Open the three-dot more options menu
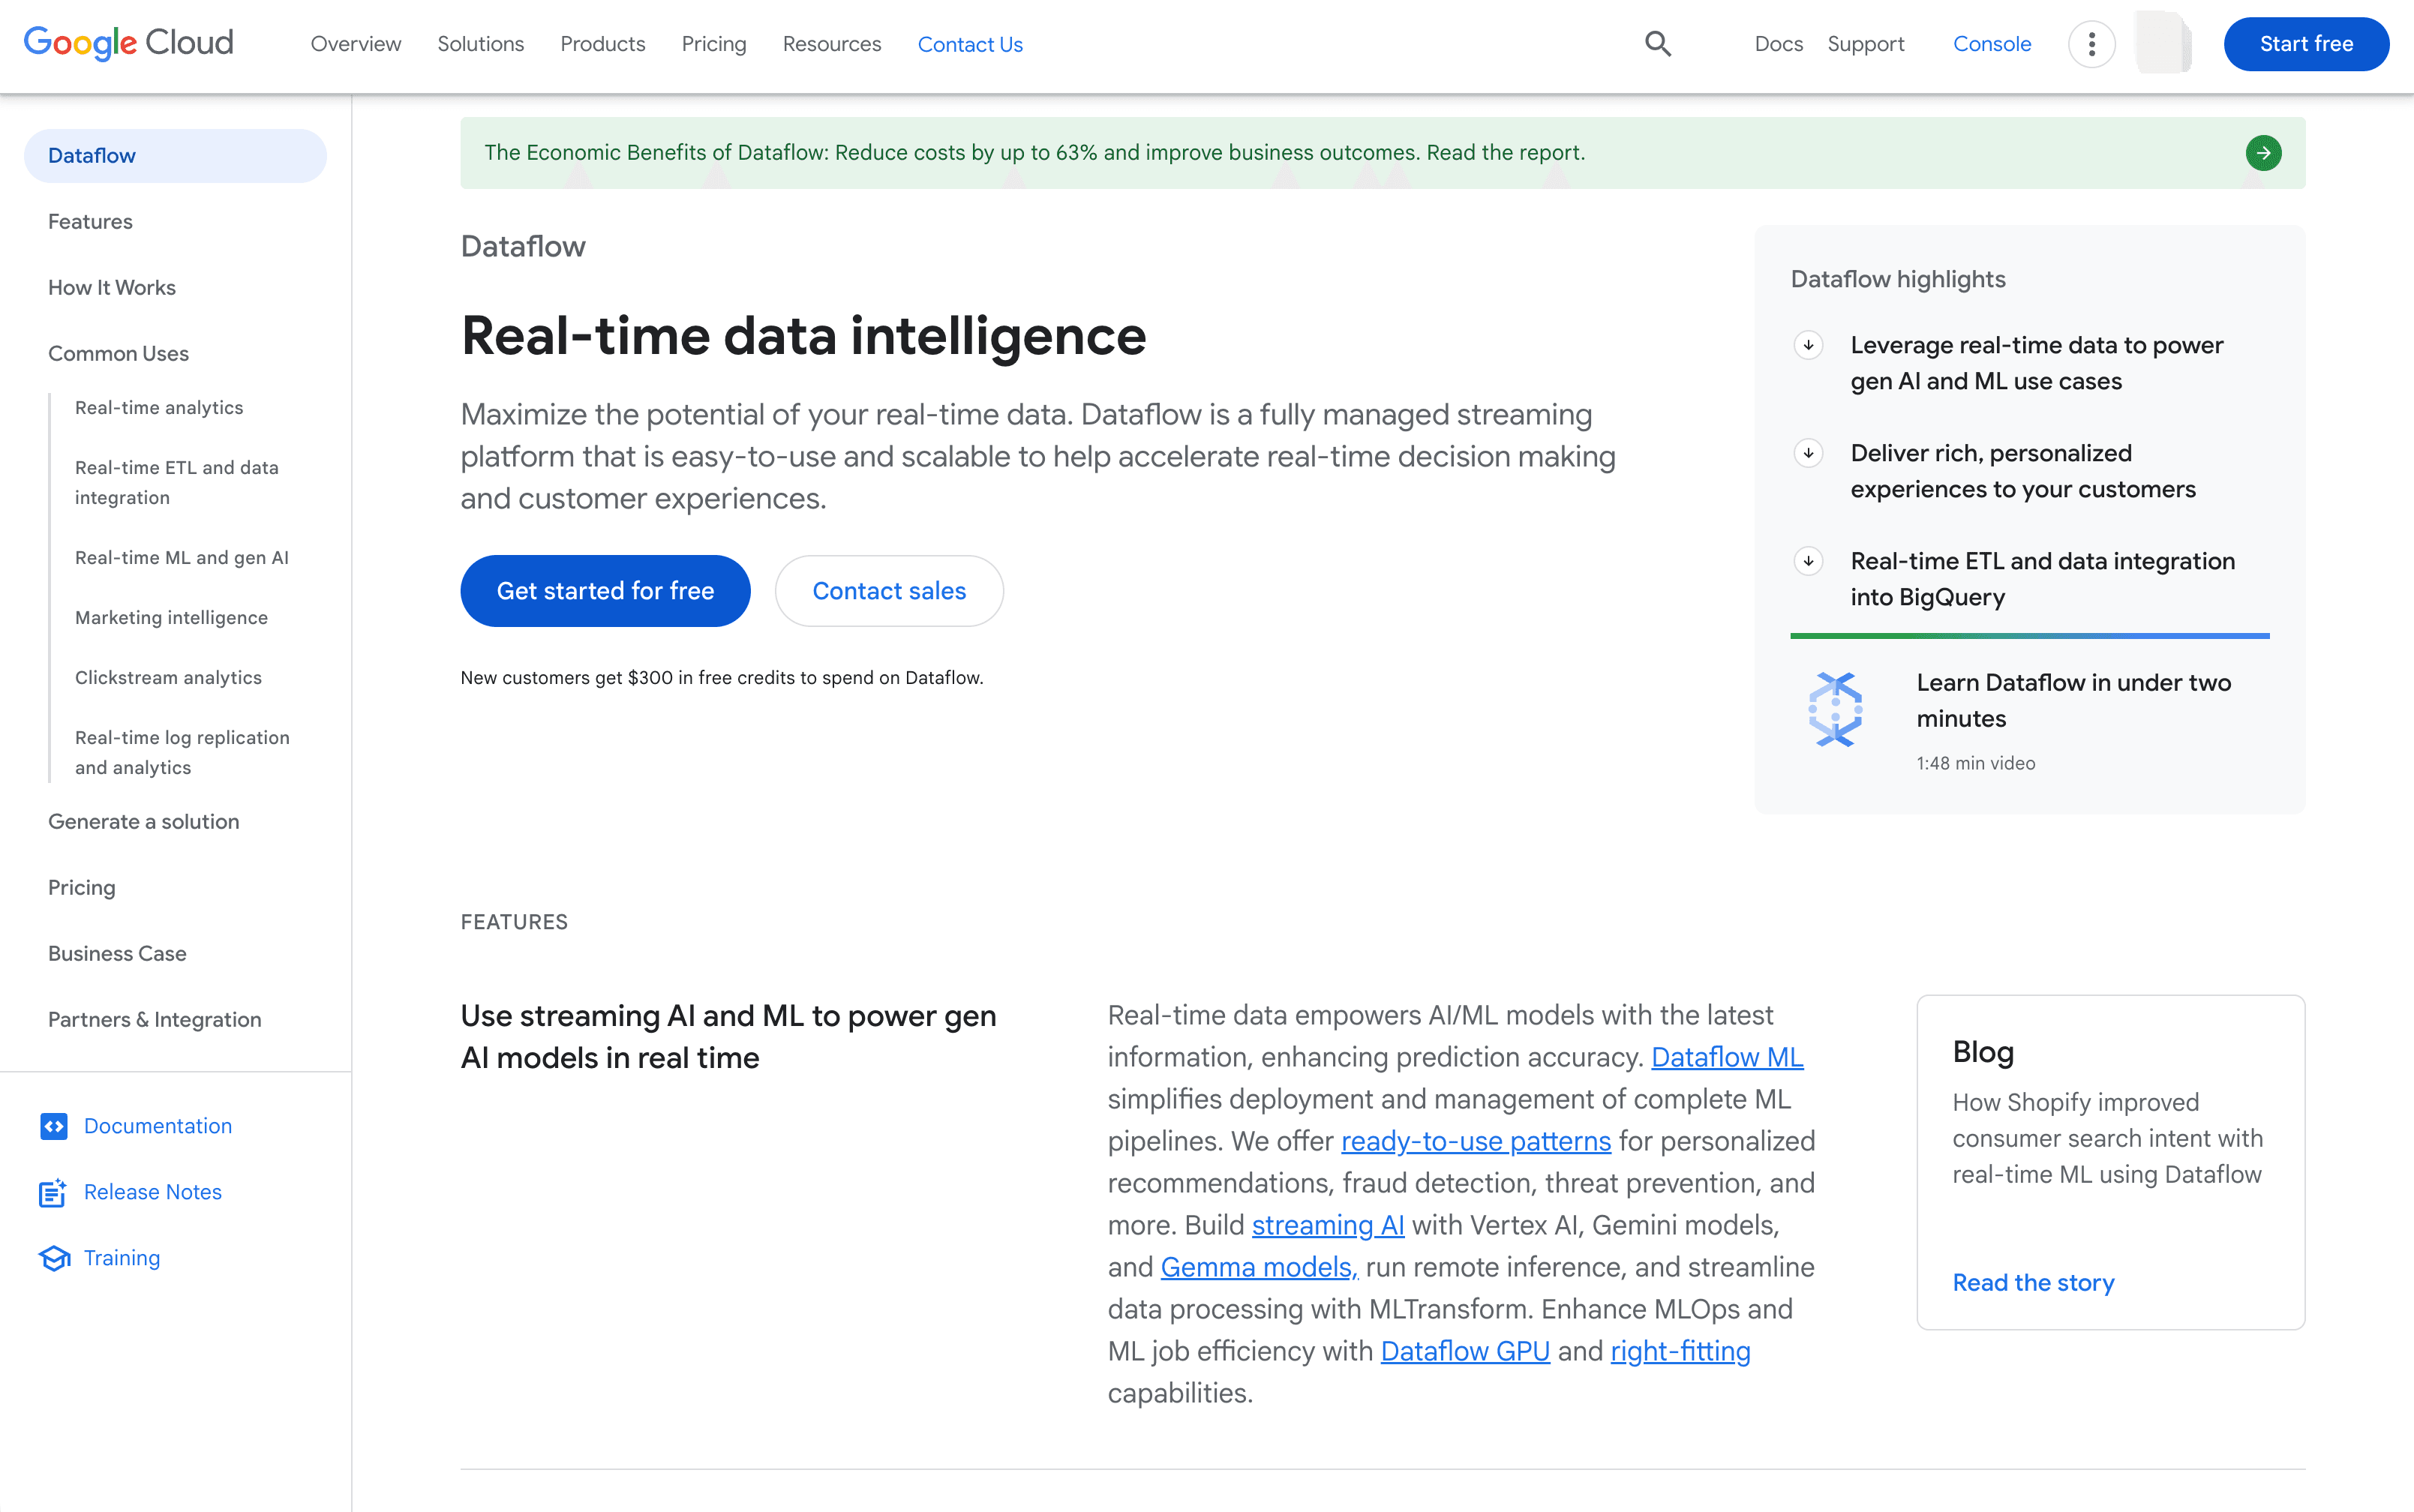 tap(2091, 44)
